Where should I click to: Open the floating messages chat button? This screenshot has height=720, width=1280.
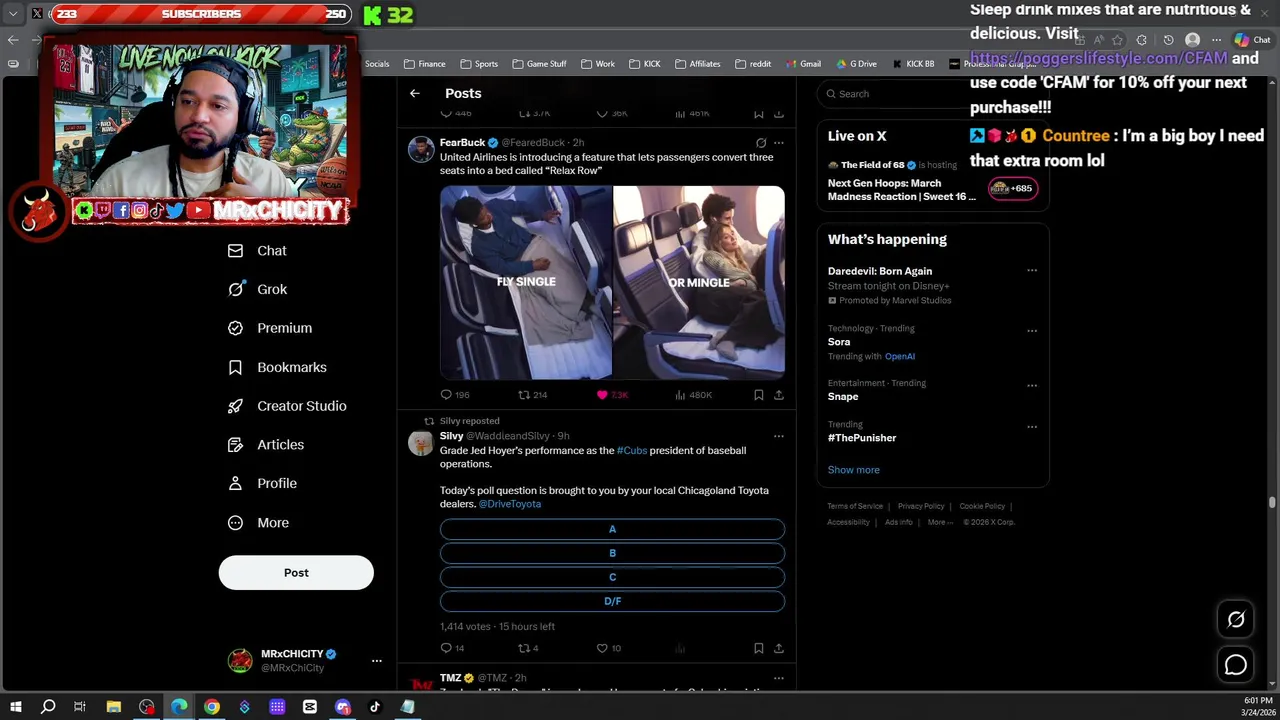[x=1236, y=665]
